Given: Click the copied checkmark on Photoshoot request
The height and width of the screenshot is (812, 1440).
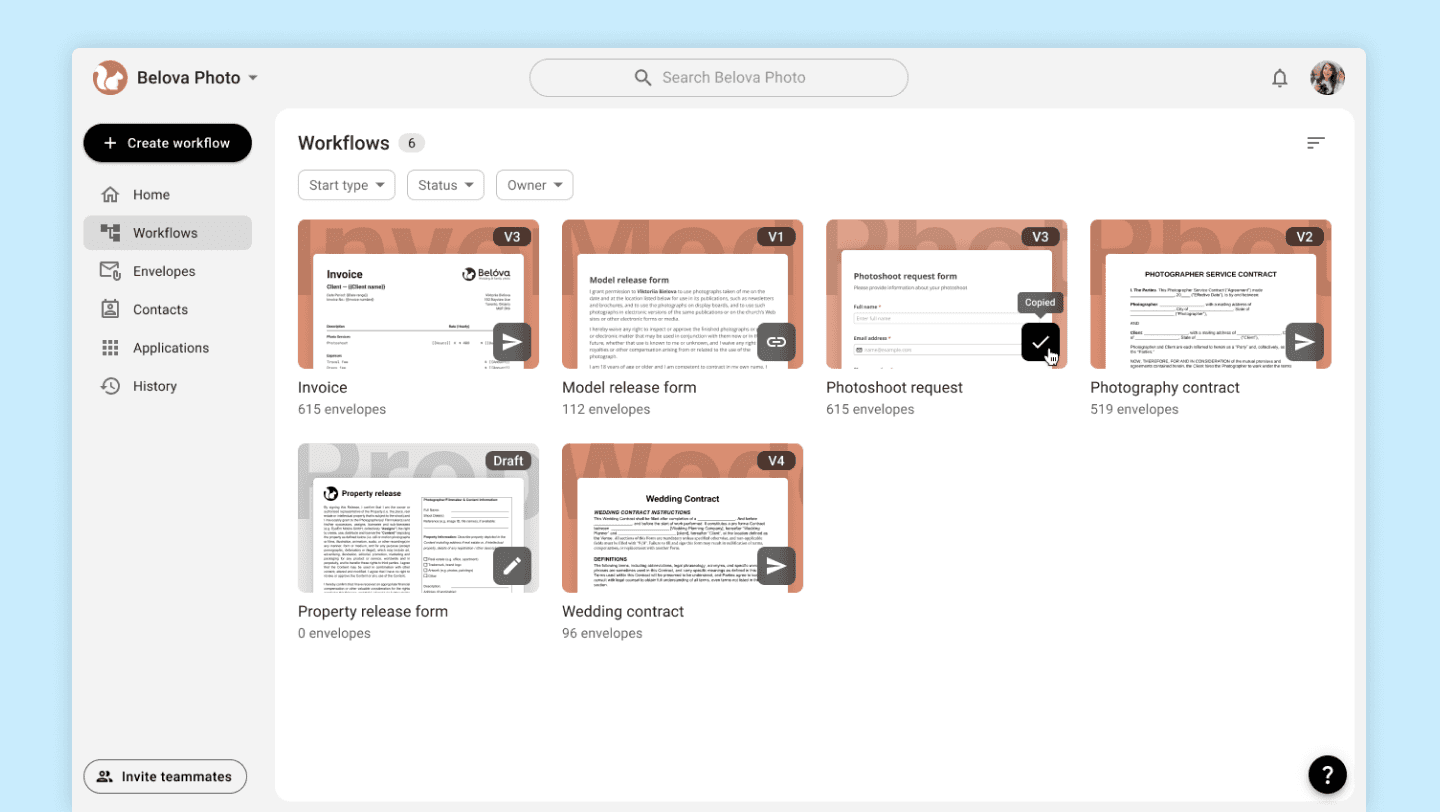Looking at the screenshot, I should click(1040, 342).
